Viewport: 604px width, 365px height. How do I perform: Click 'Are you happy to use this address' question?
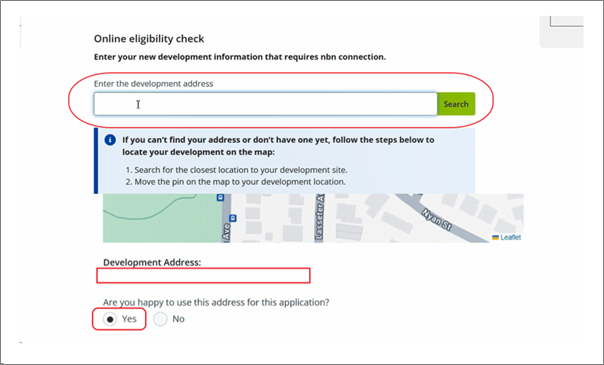(216, 302)
